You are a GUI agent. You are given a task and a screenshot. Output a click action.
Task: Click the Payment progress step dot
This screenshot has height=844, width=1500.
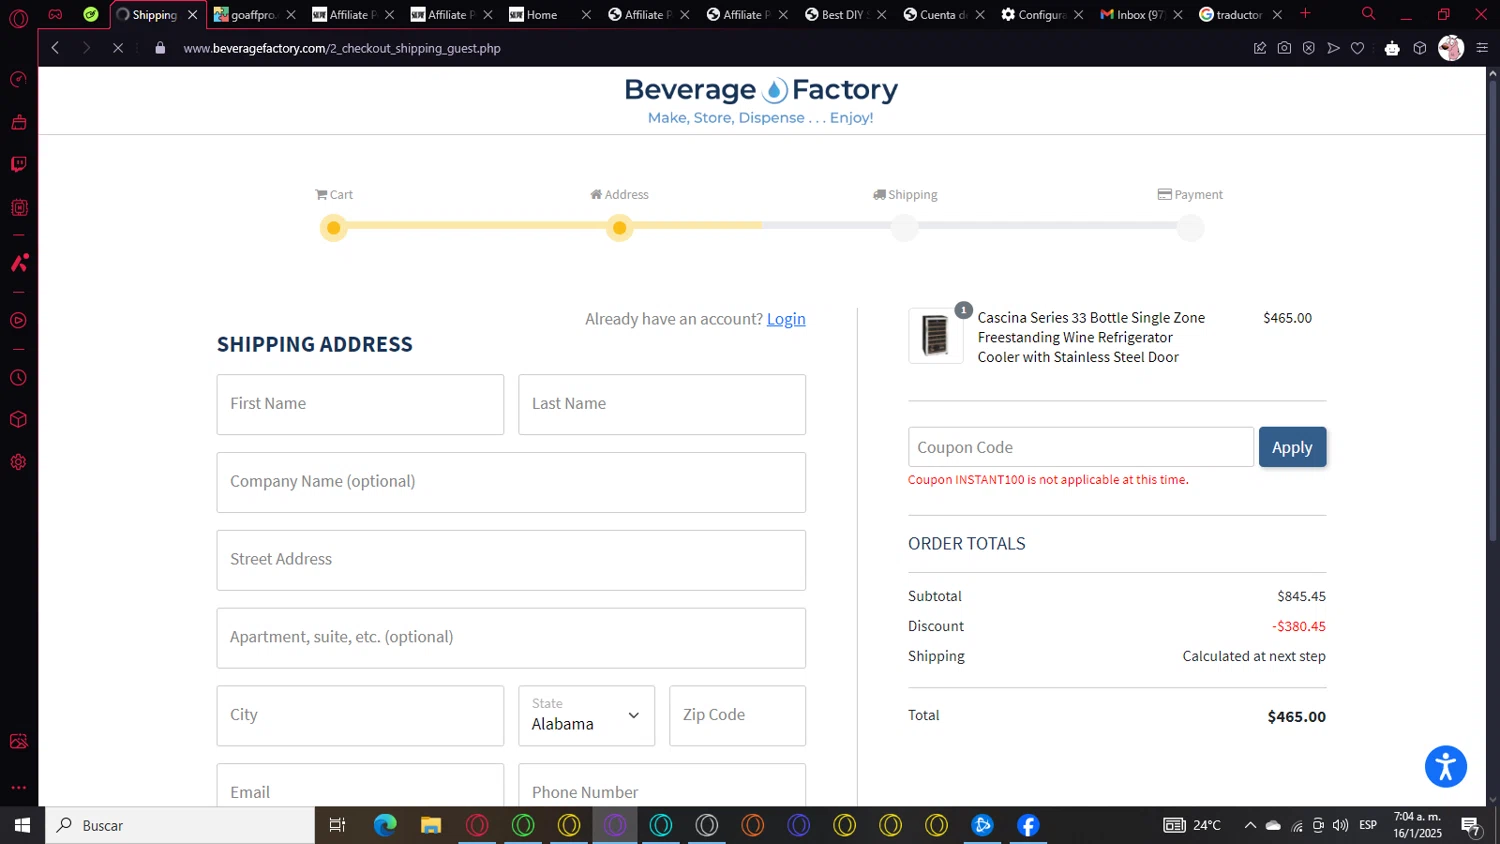coord(1190,228)
